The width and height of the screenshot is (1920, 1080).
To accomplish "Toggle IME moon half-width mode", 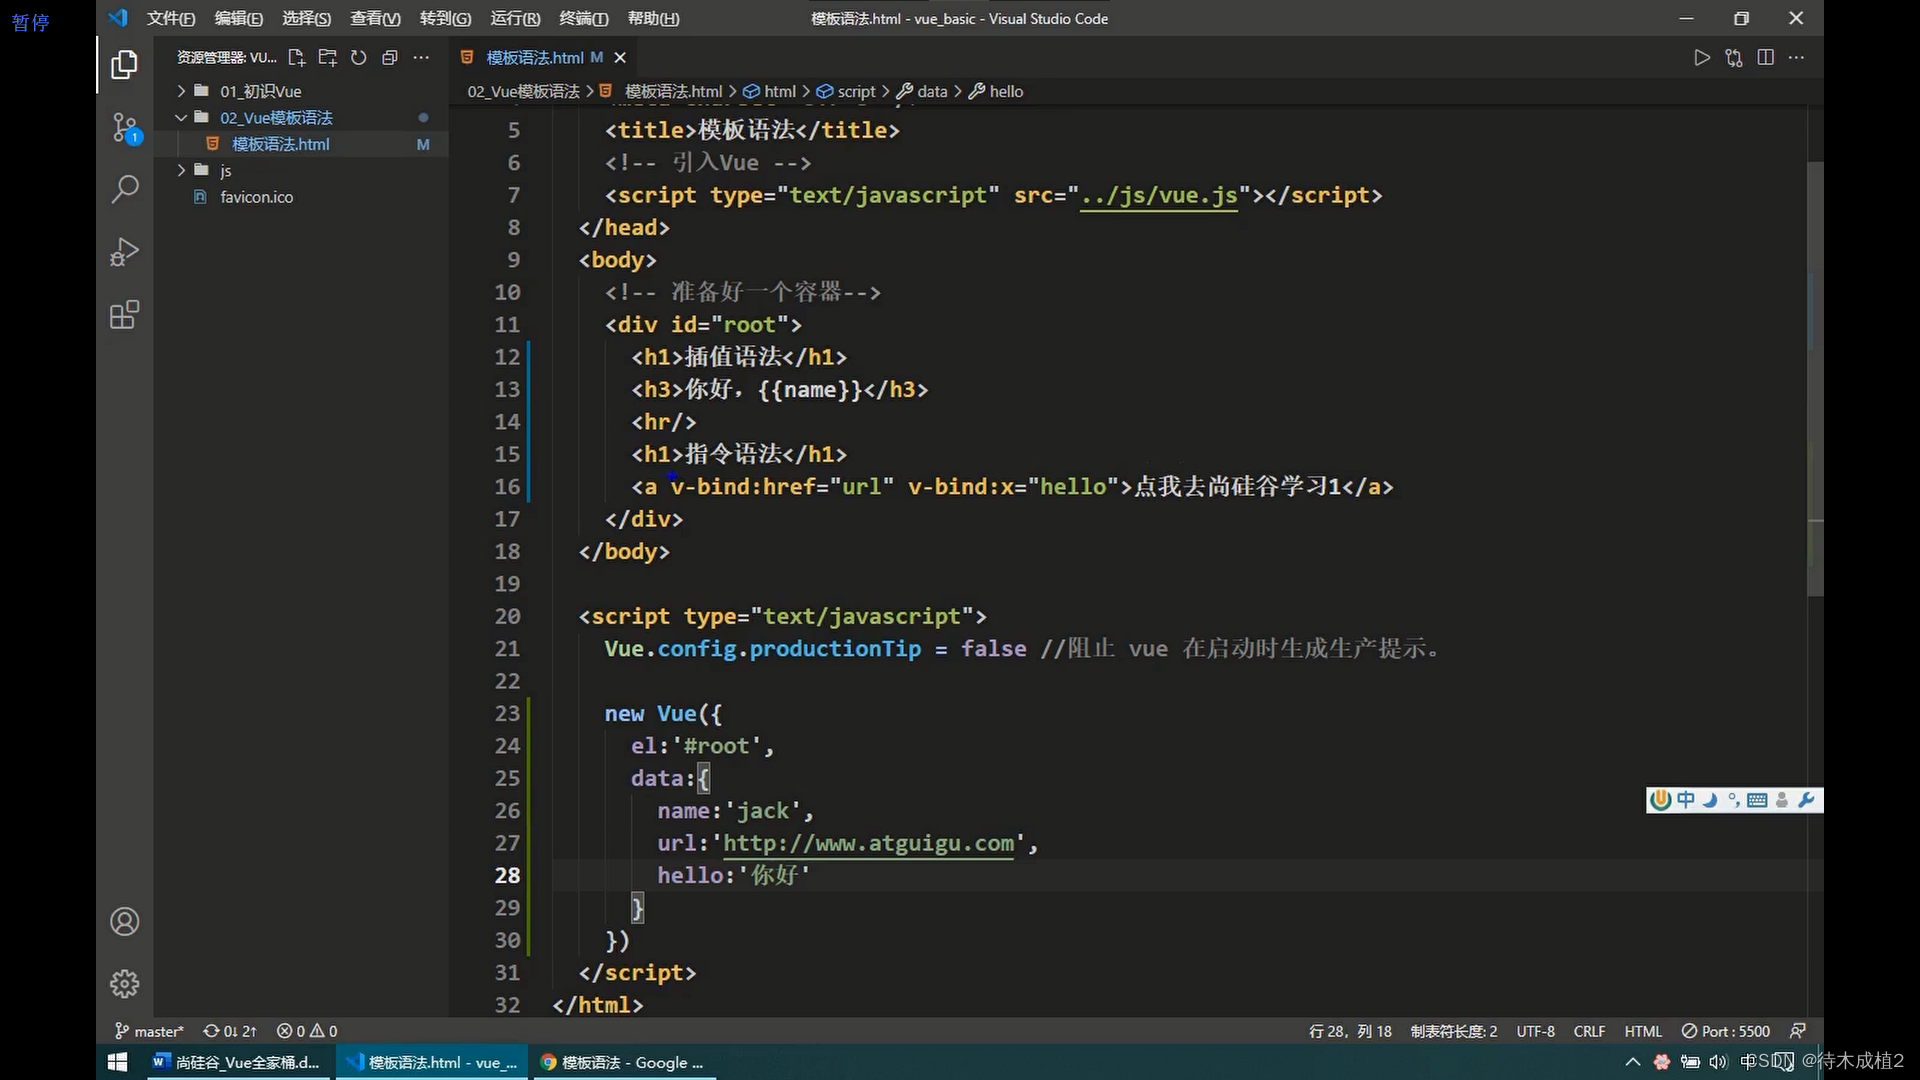I will click(1711, 800).
